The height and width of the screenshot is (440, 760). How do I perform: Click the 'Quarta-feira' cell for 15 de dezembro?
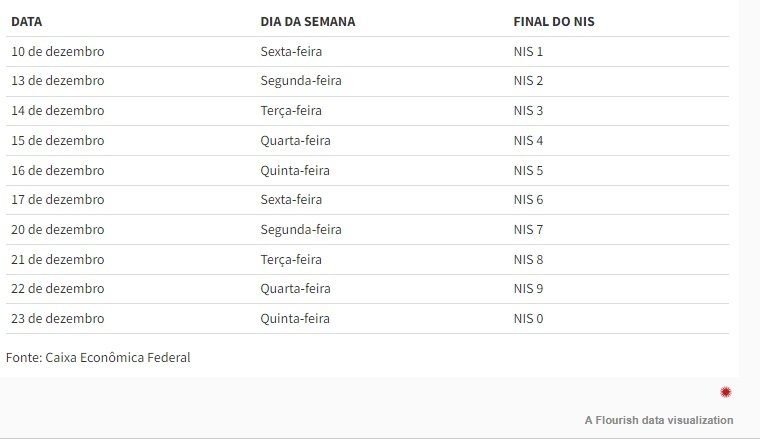pyautogui.click(x=295, y=141)
